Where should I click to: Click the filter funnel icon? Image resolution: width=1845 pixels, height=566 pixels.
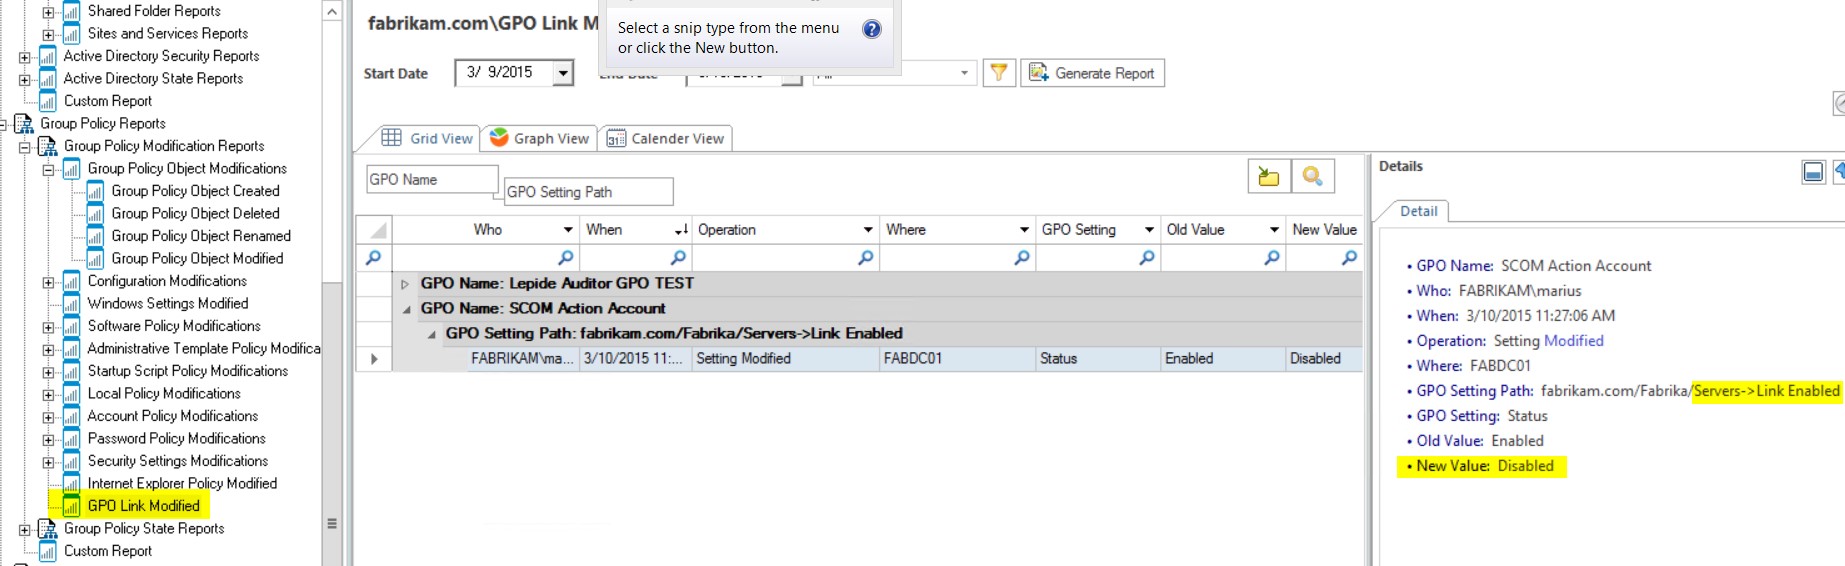[x=998, y=73]
